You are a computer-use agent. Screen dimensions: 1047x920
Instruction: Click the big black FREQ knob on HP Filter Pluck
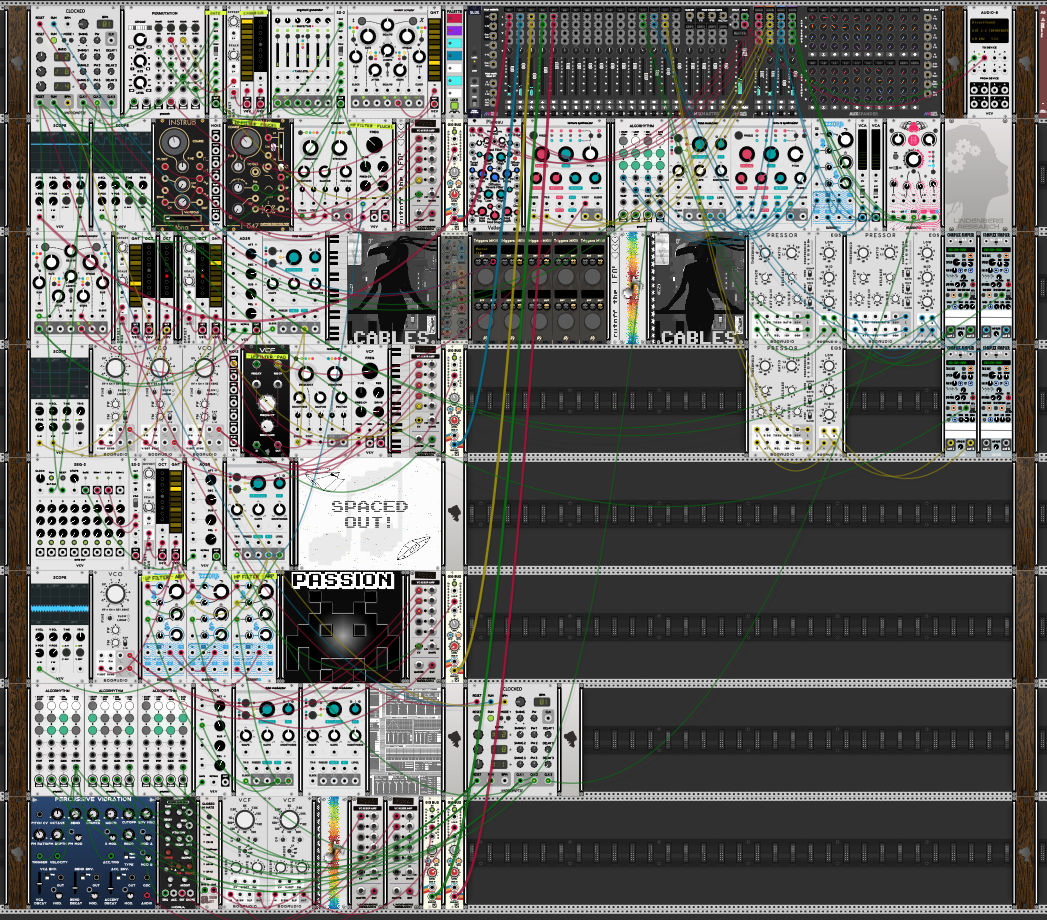coord(374,144)
